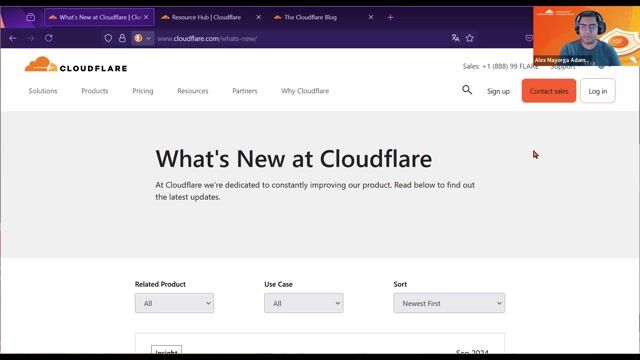Open the Partners menu

(x=245, y=91)
